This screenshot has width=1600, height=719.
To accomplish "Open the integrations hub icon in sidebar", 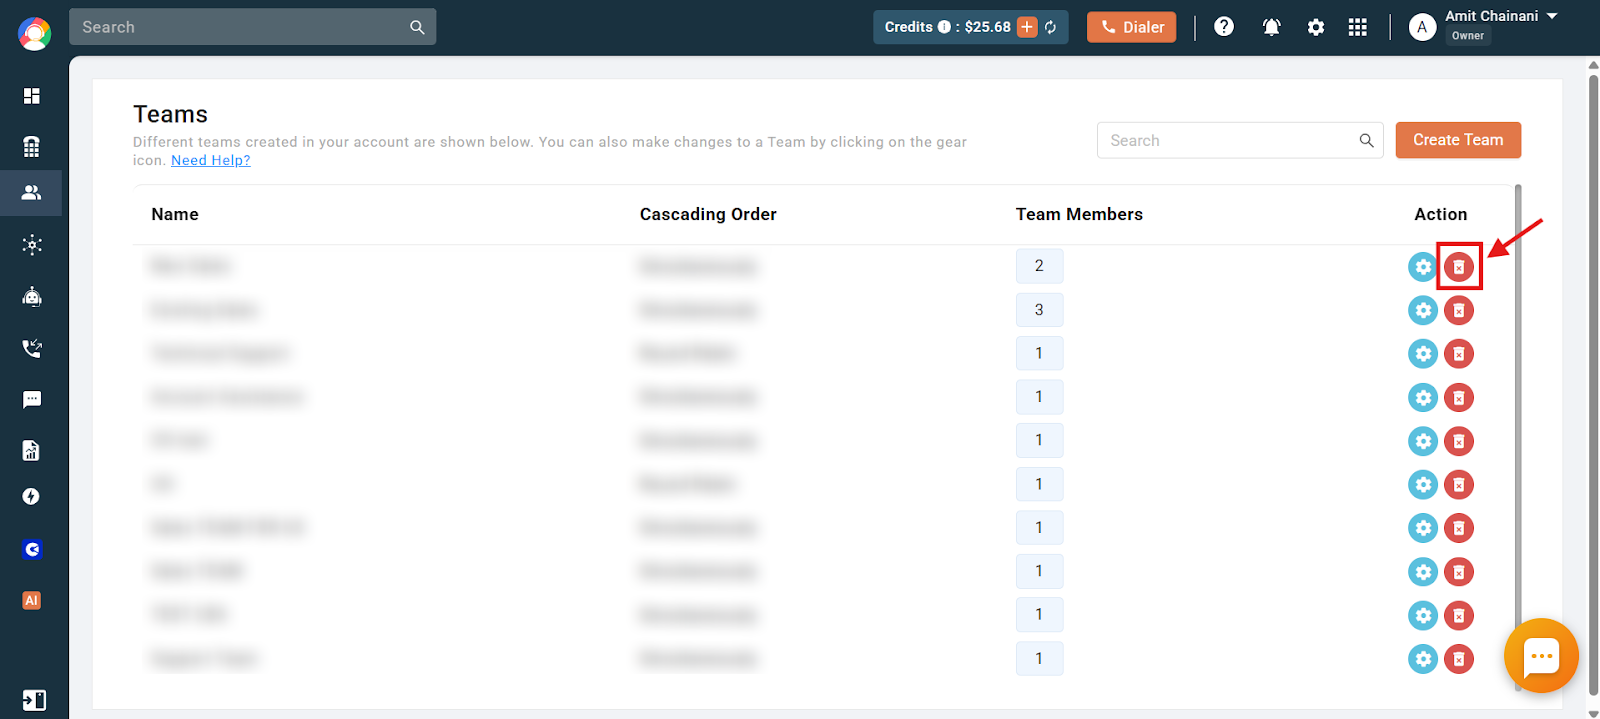I will (32, 245).
